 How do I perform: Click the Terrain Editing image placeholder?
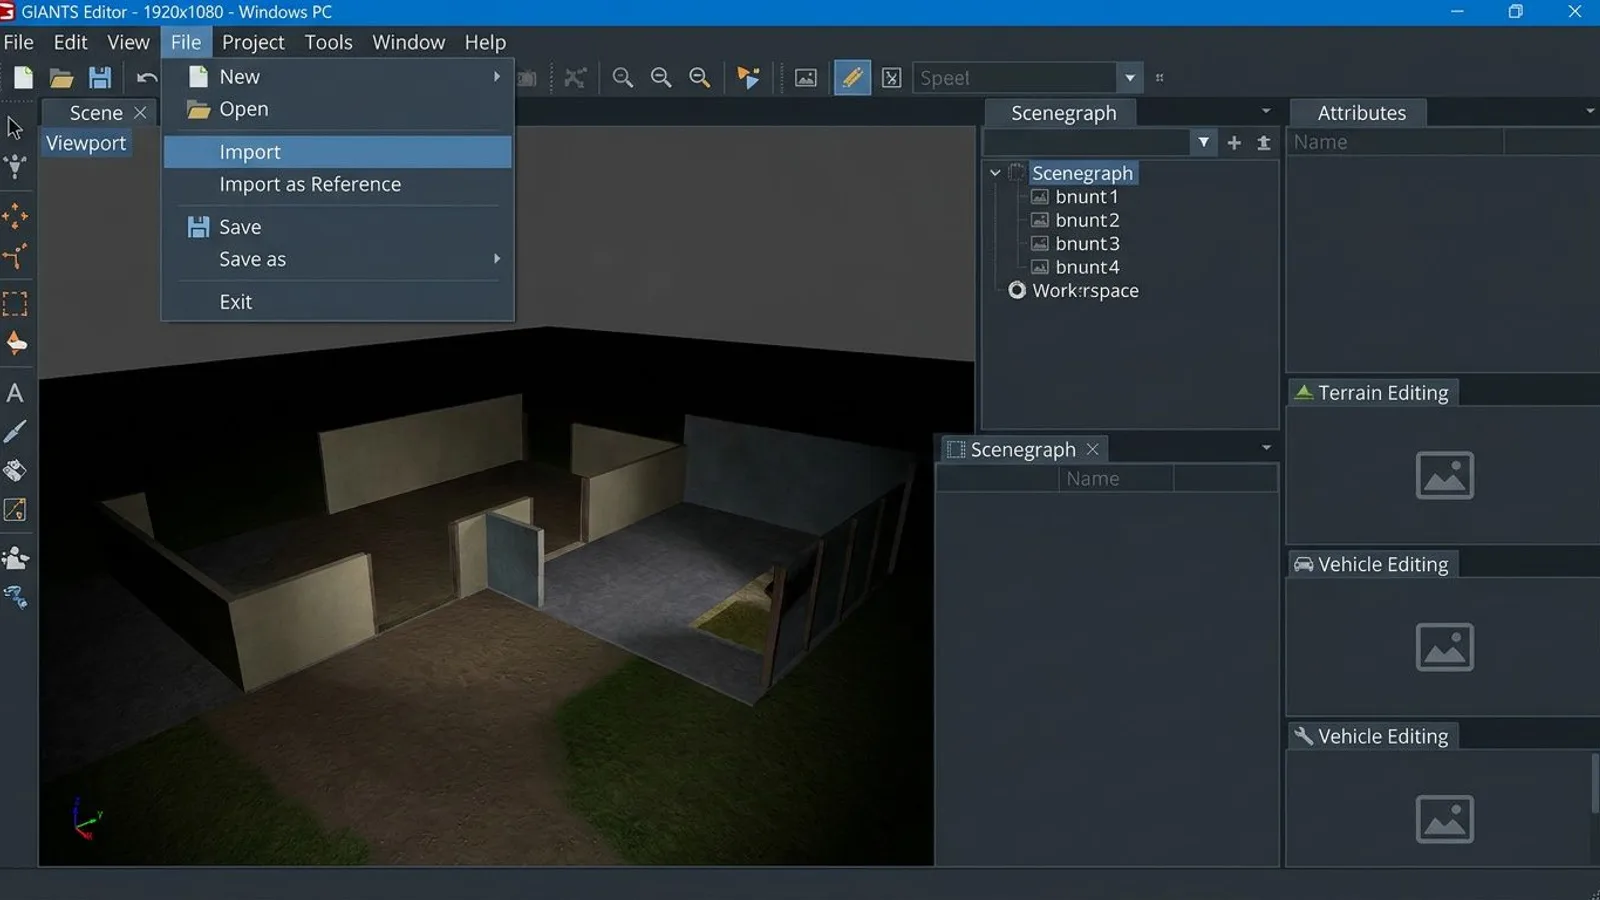point(1444,475)
